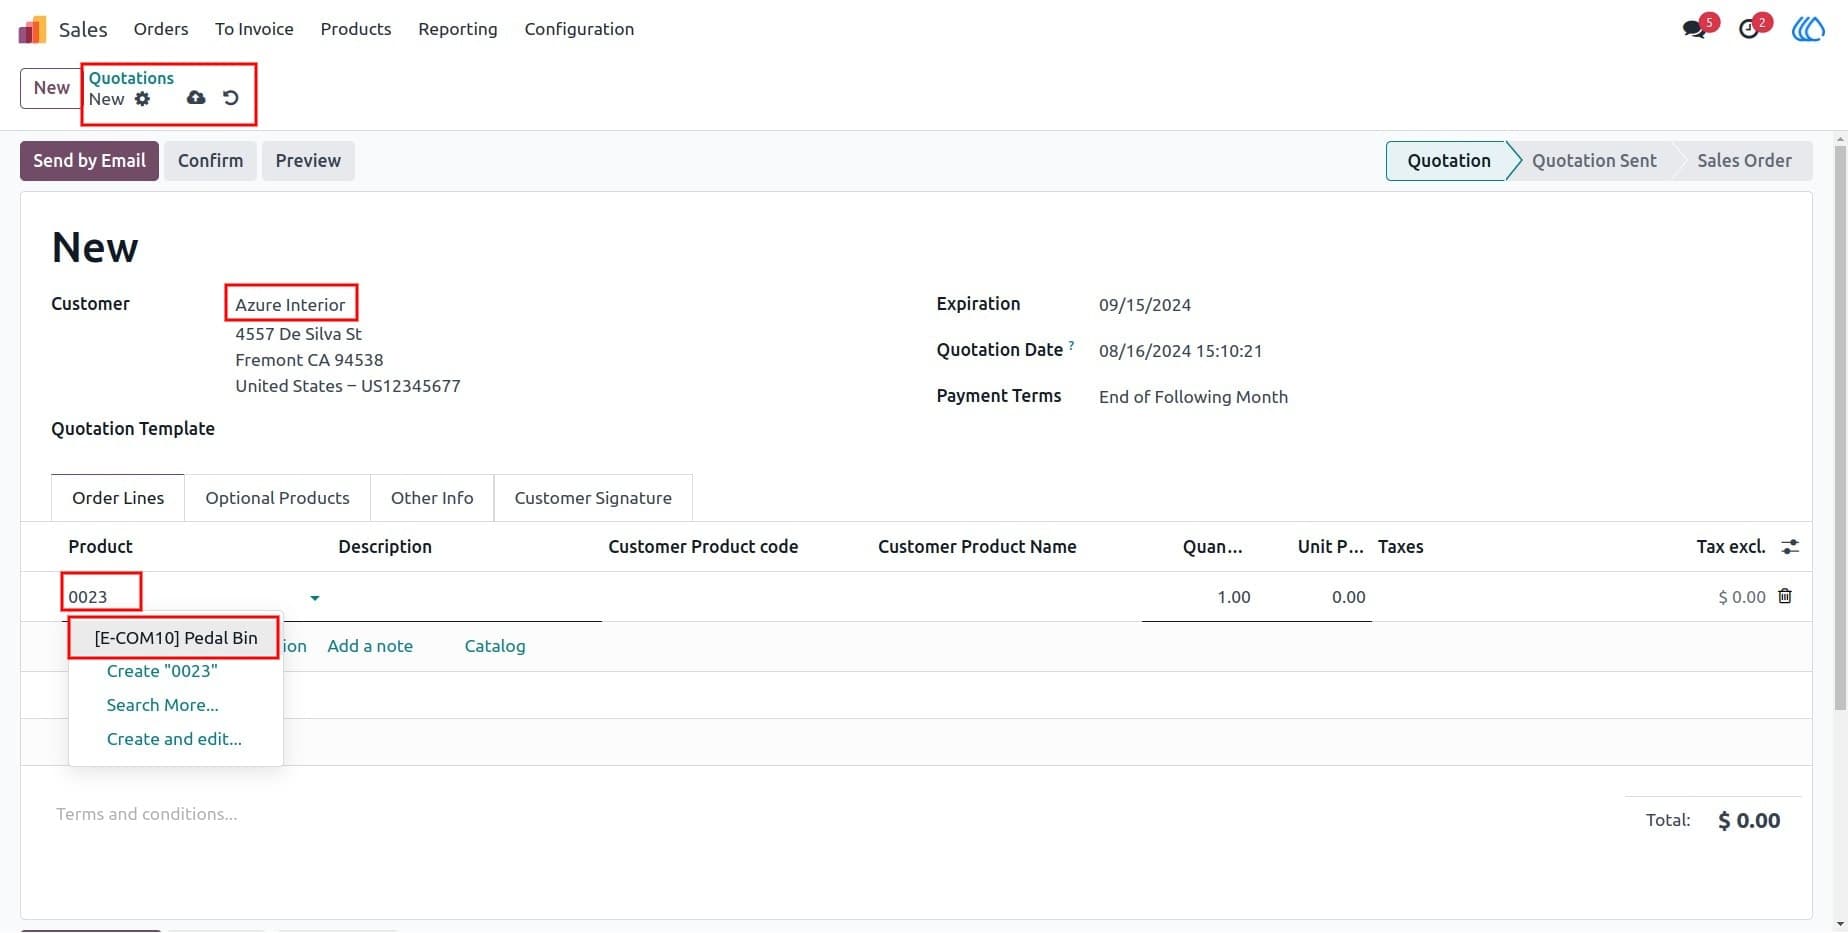
Task: Click the Terms and conditions field
Action: click(x=147, y=814)
